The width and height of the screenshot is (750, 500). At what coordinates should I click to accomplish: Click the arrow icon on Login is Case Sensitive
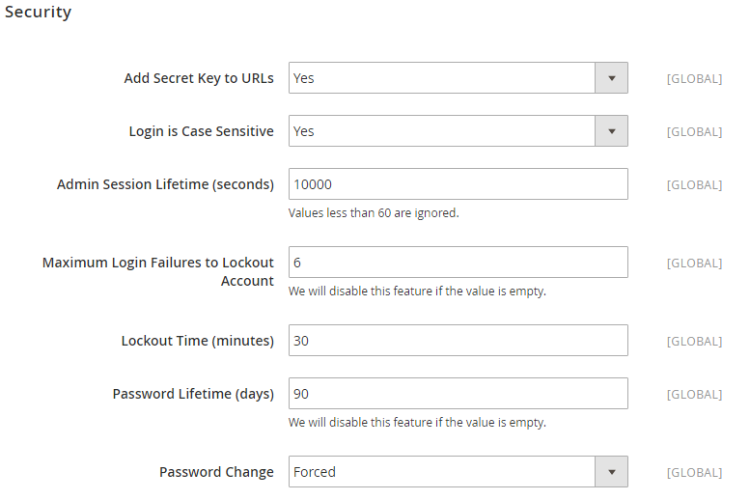pos(611,131)
